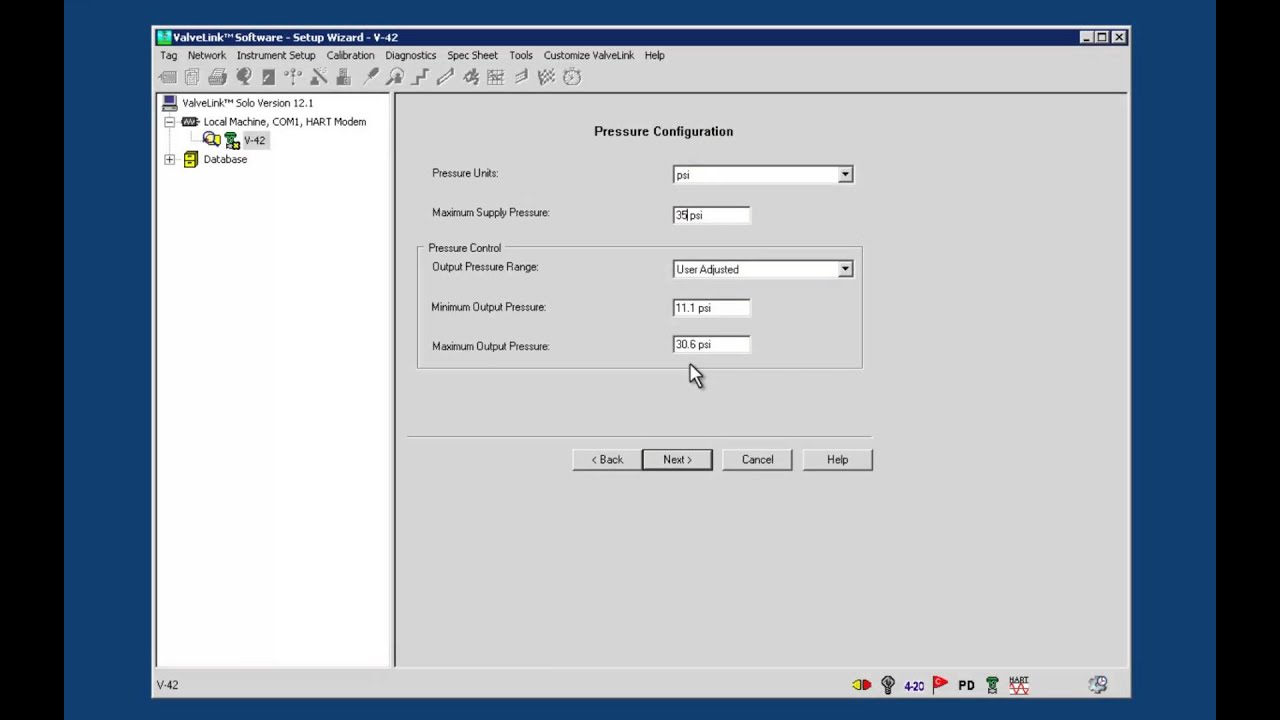Click the wand setup wizard toolbar icon

(318, 77)
